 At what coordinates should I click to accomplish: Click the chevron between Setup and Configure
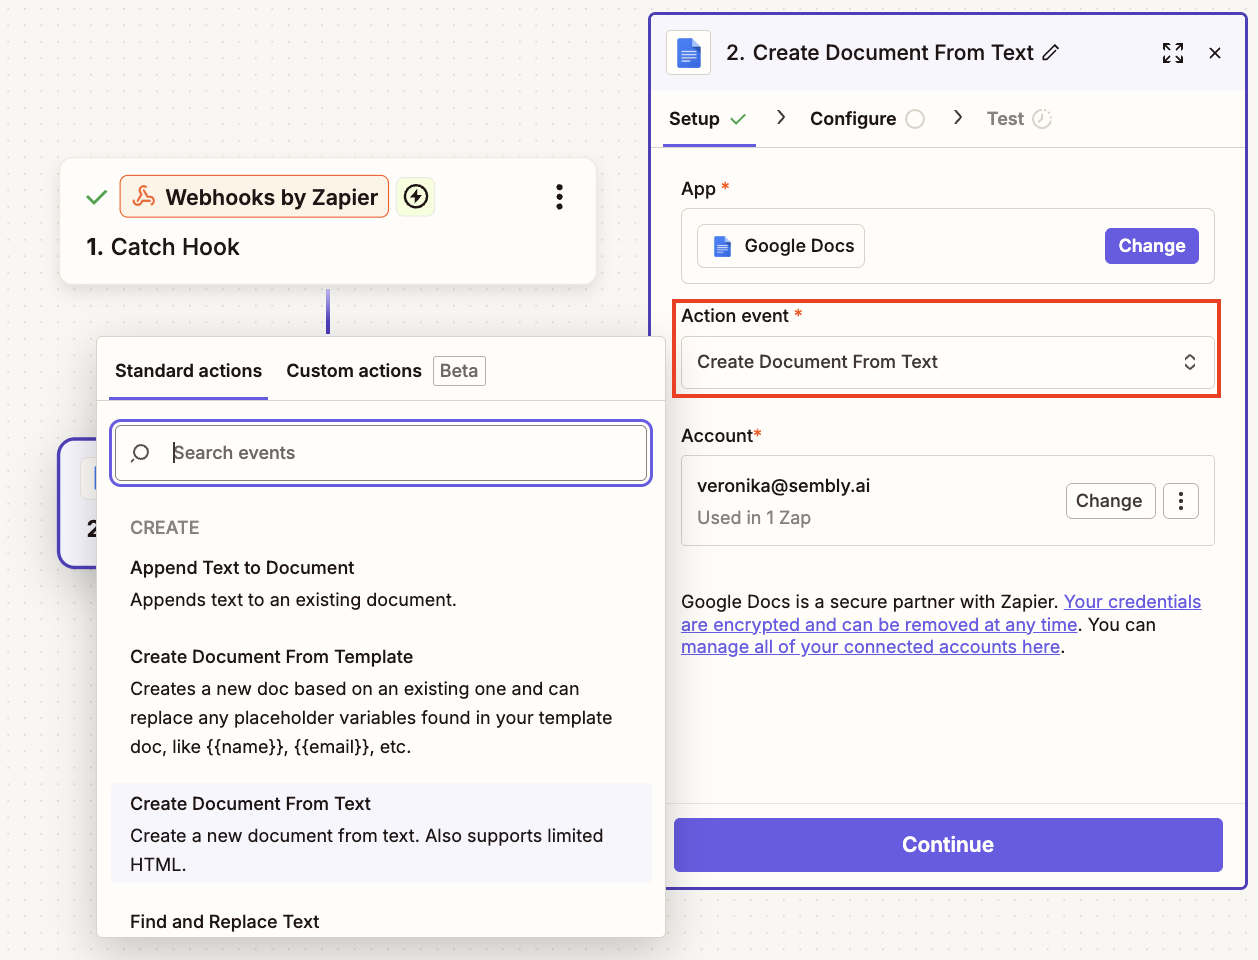coord(781,118)
